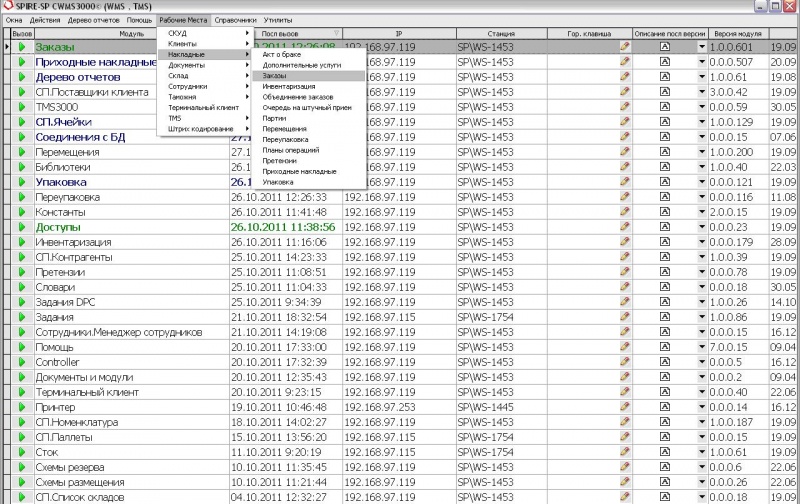Click the green arrow in the Доступы row
The image size is (800, 504).
tap(21, 227)
